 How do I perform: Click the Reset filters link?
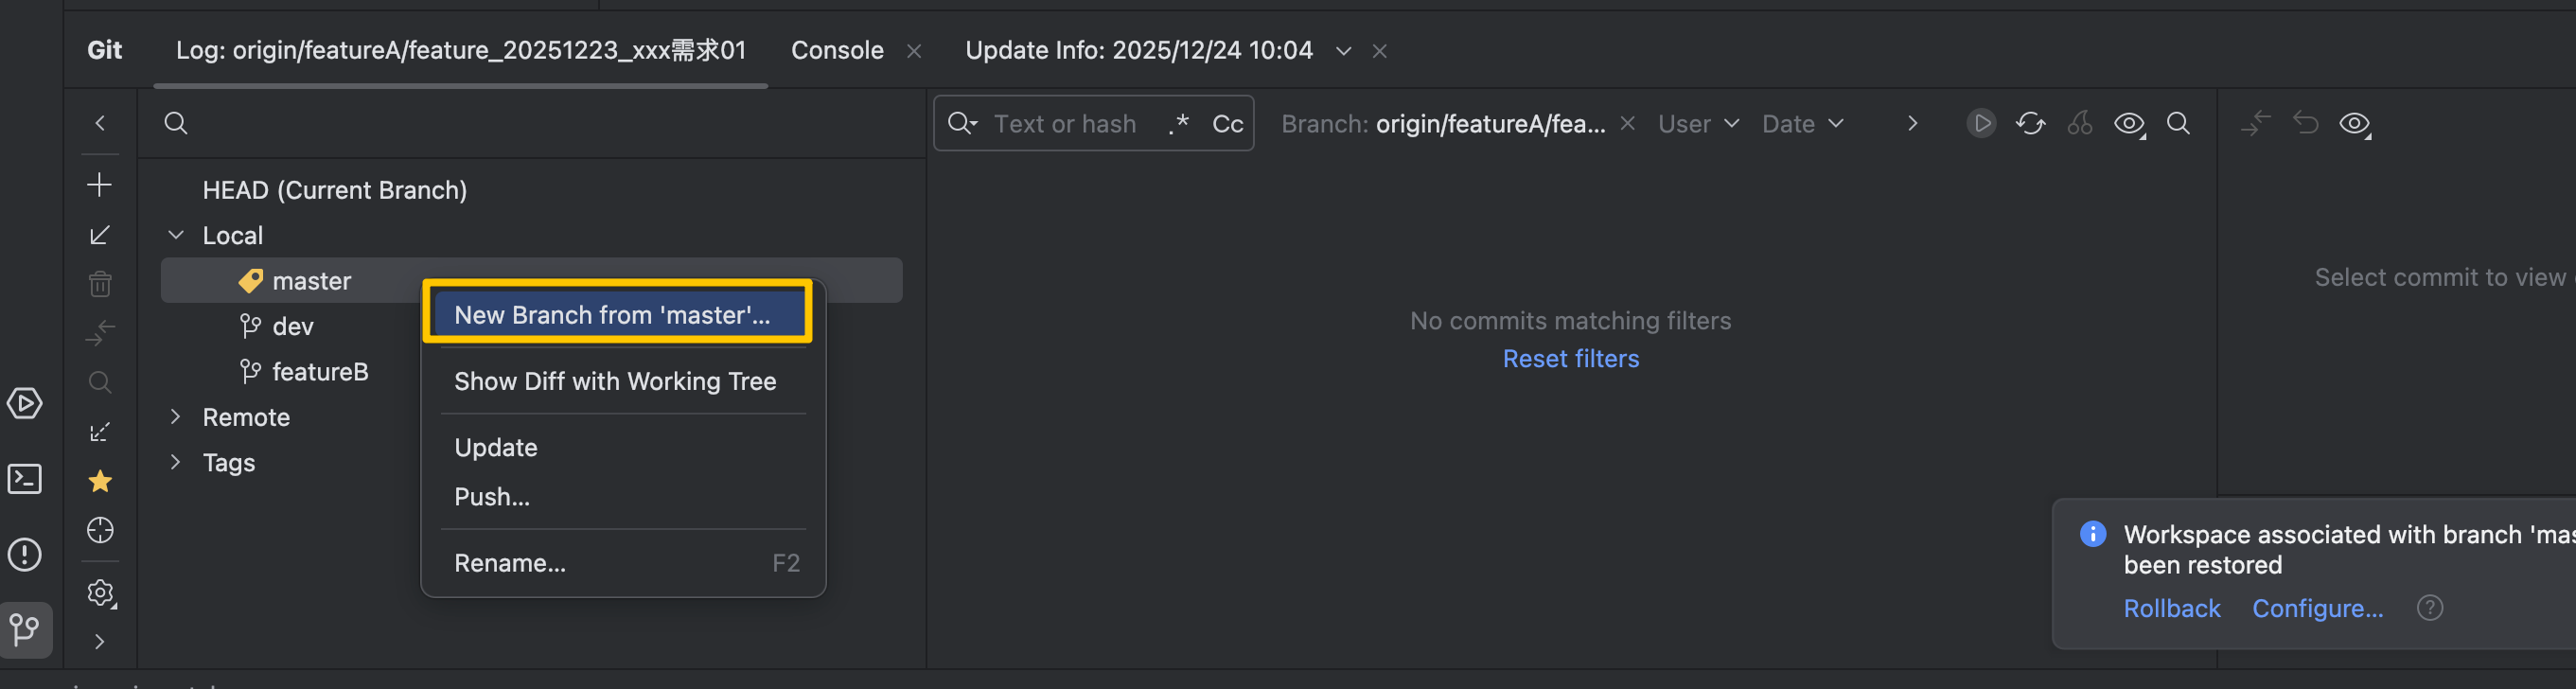click(x=1570, y=359)
